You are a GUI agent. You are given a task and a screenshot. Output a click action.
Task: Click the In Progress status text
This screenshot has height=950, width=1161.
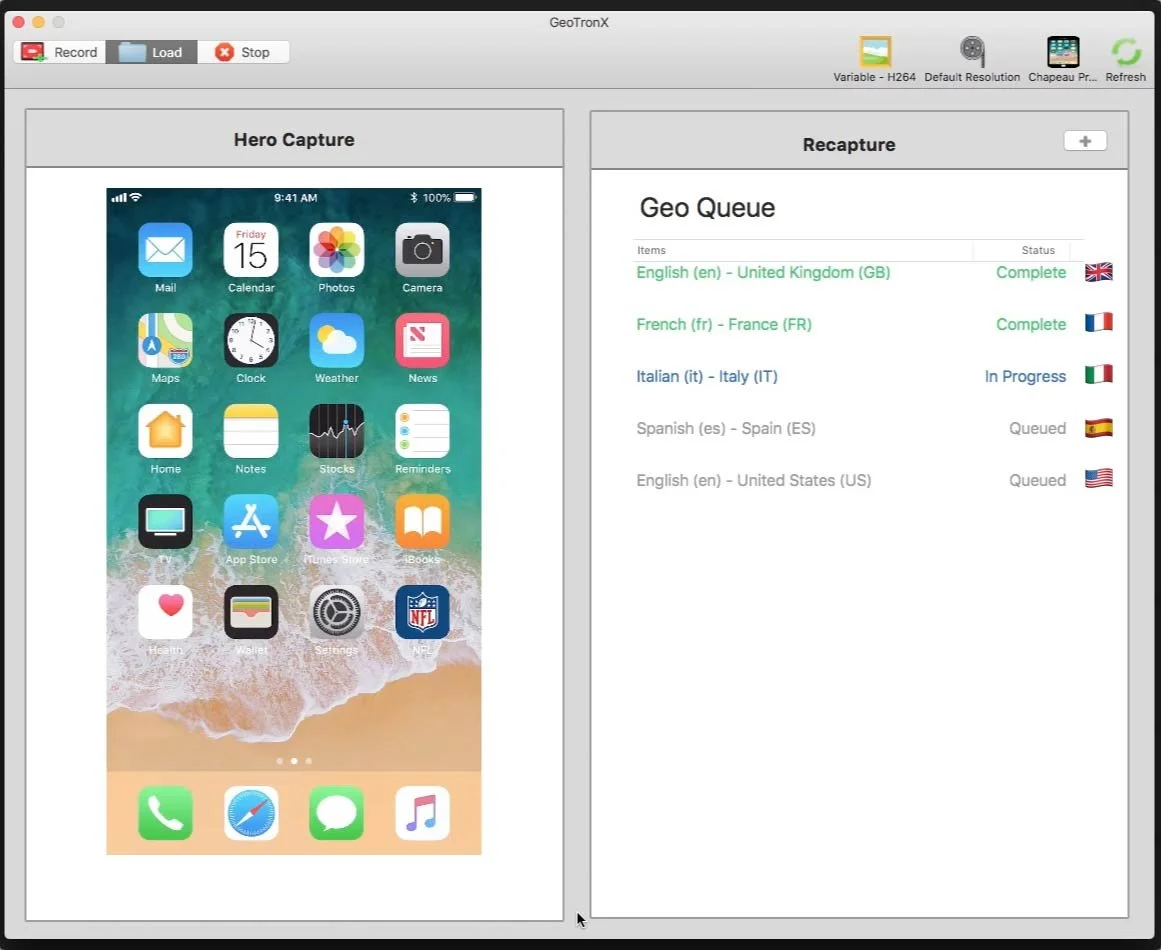pyautogui.click(x=1025, y=376)
